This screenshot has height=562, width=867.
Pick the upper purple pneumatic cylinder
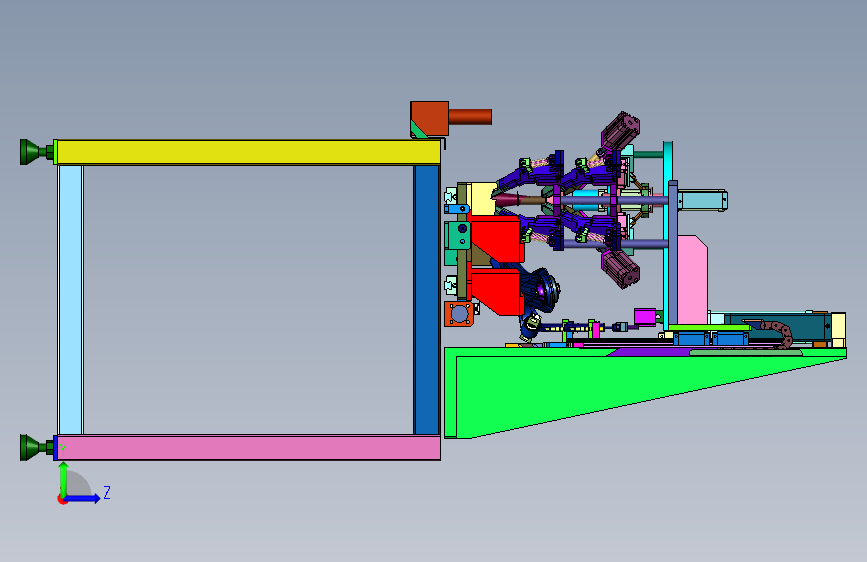620,132
